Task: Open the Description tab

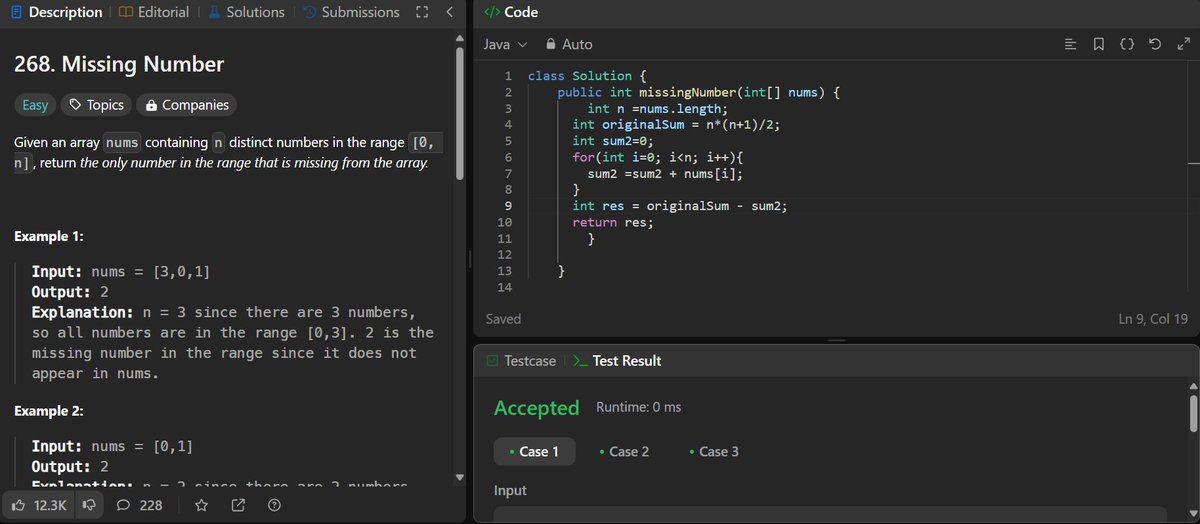Action: (x=56, y=12)
